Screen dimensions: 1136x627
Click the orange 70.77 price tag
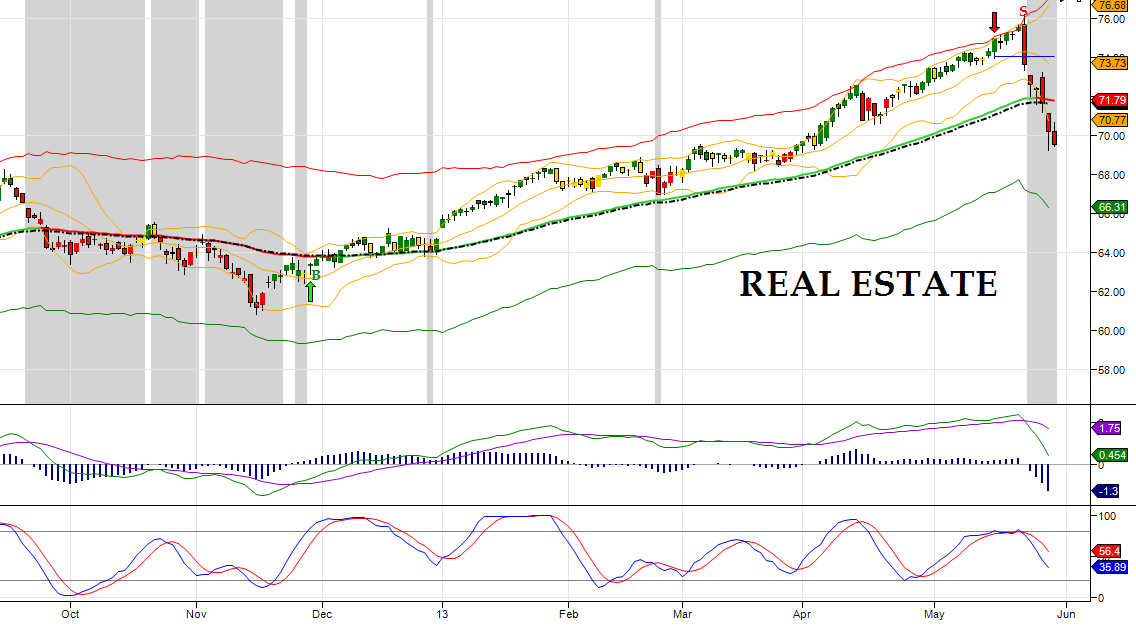pyautogui.click(x=1112, y=120)
